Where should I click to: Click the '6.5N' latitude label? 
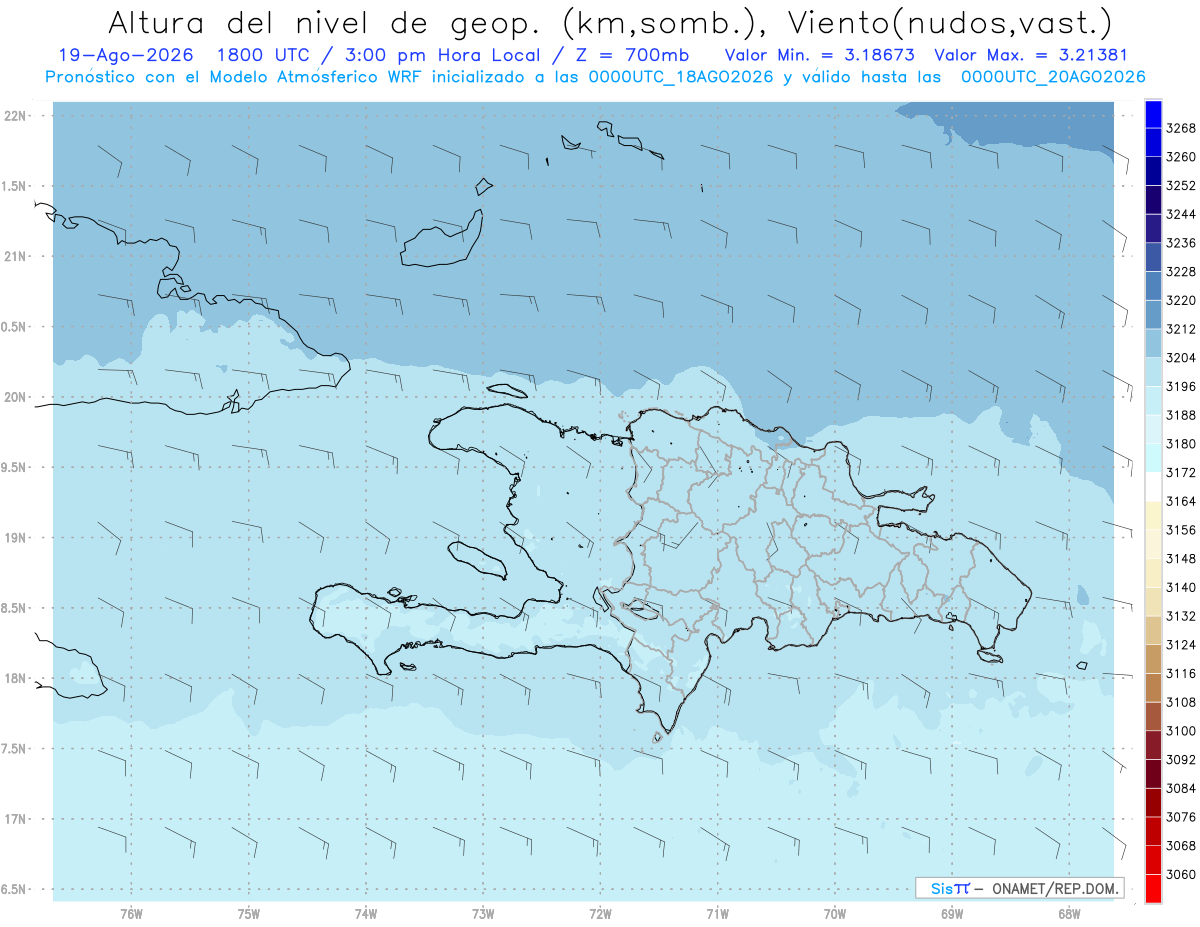point(15,889)
